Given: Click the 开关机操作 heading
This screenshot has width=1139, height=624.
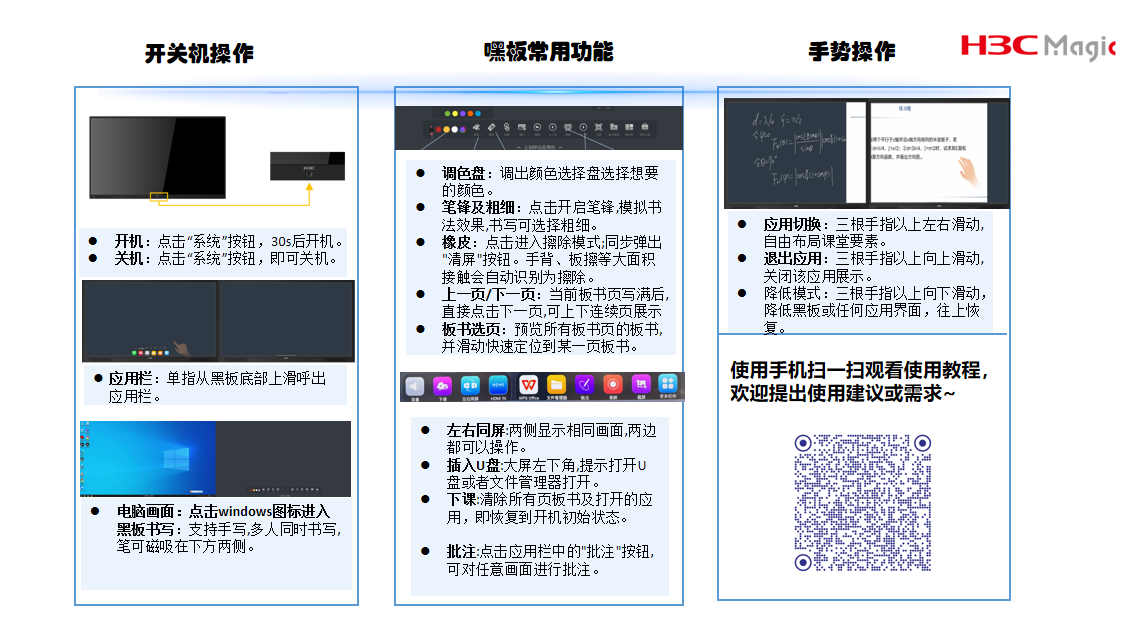Looking at the screenshot, I should (x=199, y=53).
